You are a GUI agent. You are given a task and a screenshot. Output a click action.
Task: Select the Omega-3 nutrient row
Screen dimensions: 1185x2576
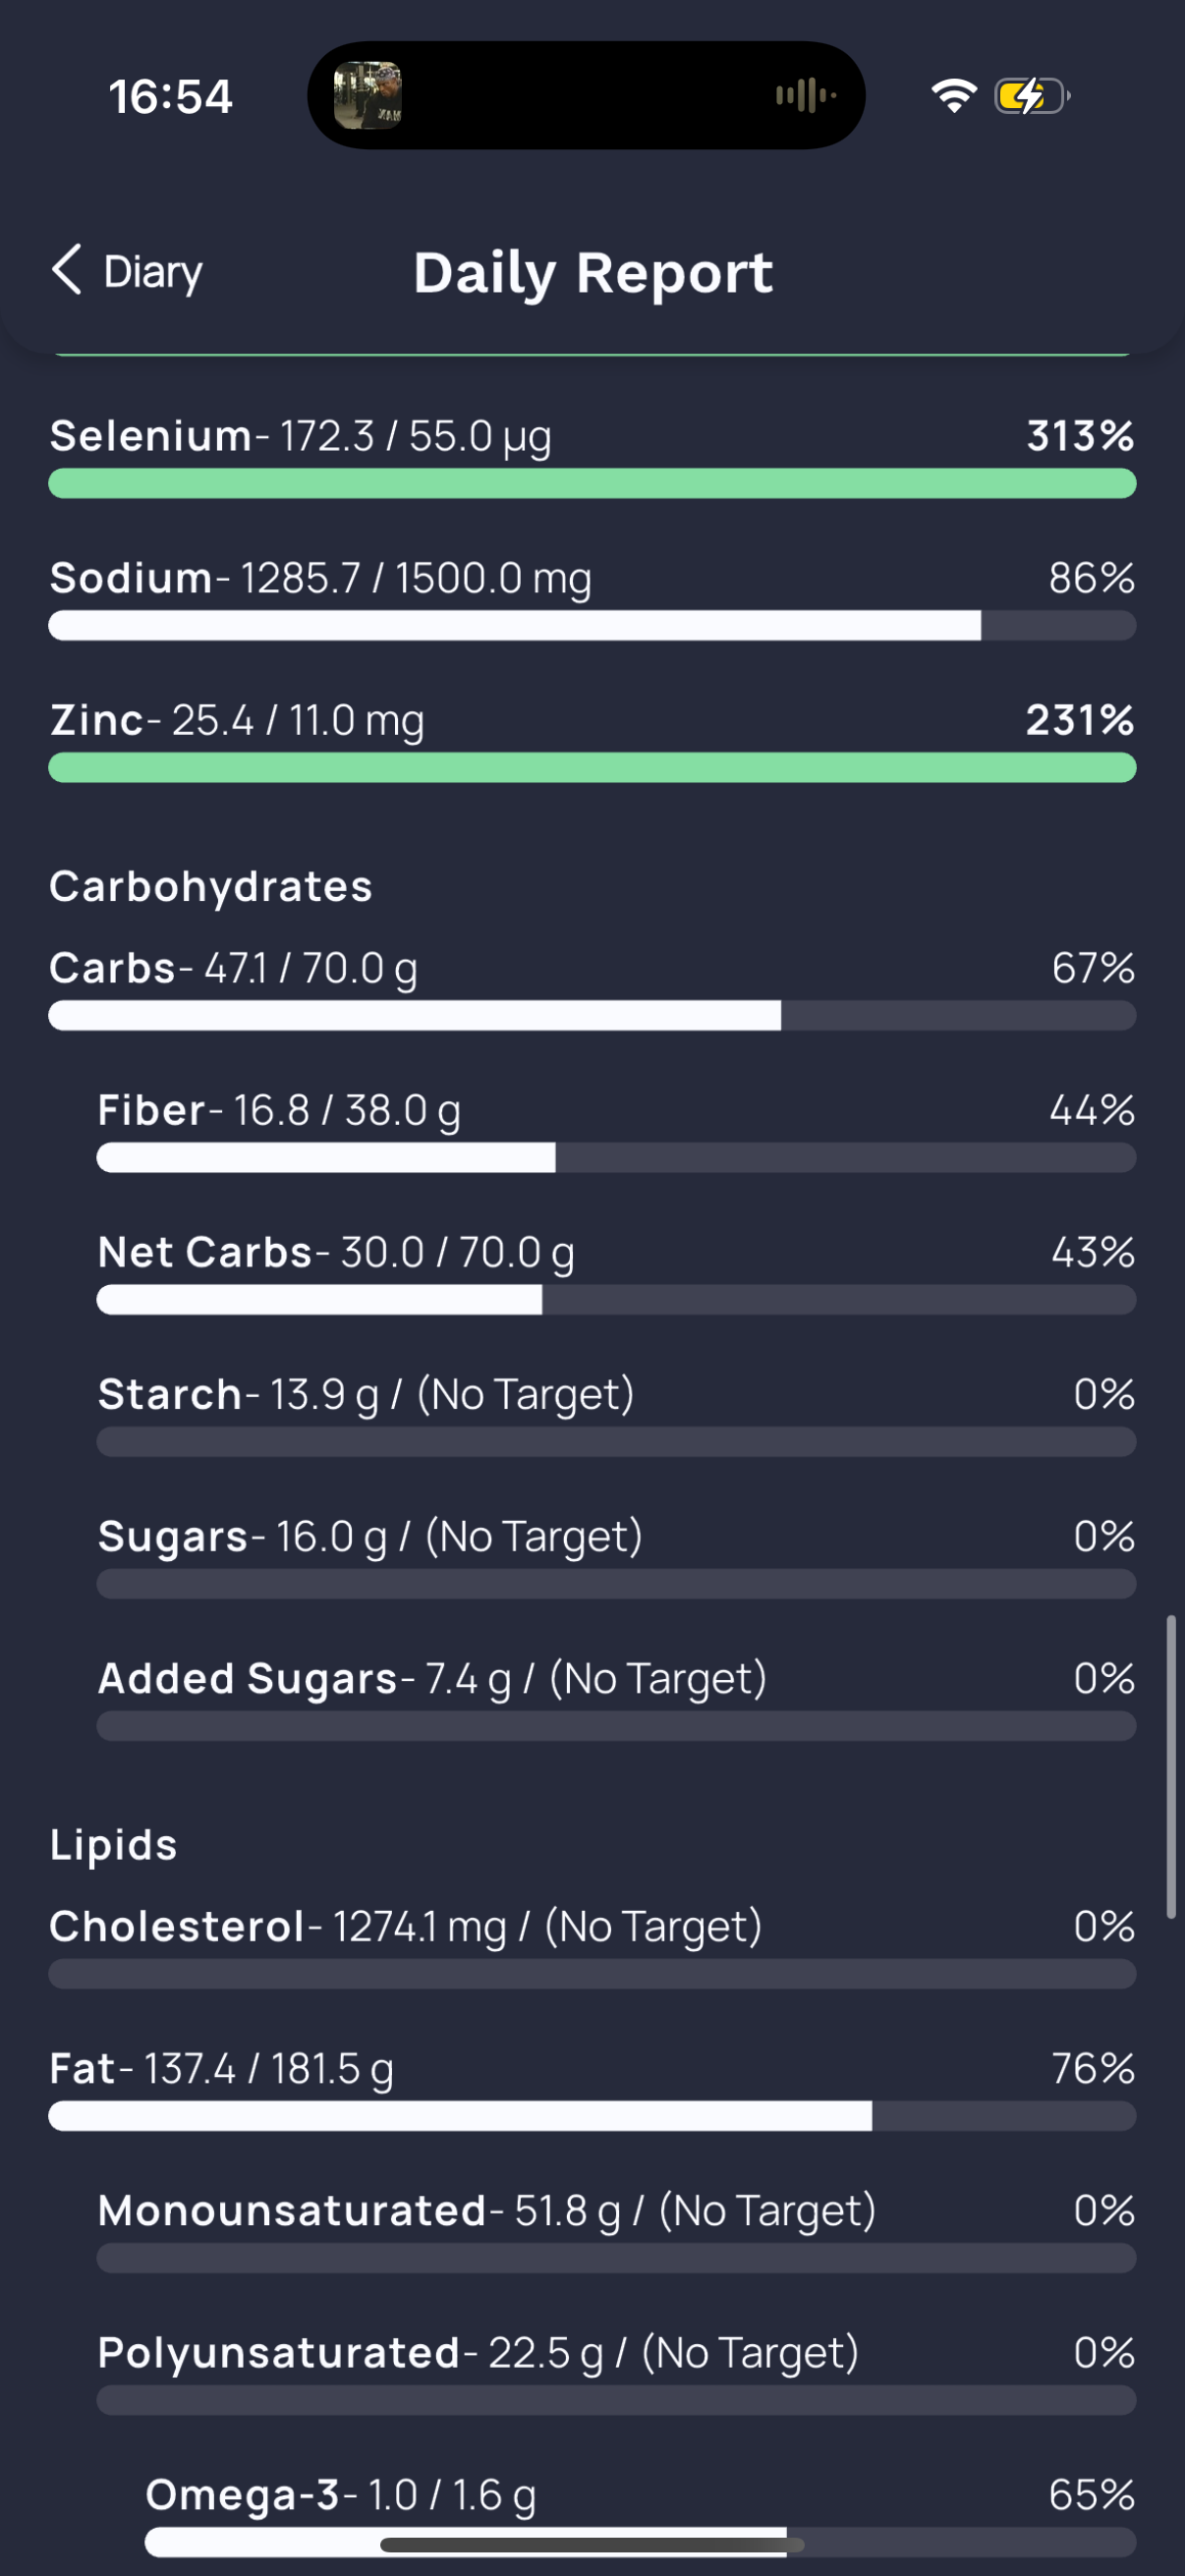pyautogui.click(x=640, y=2515)
